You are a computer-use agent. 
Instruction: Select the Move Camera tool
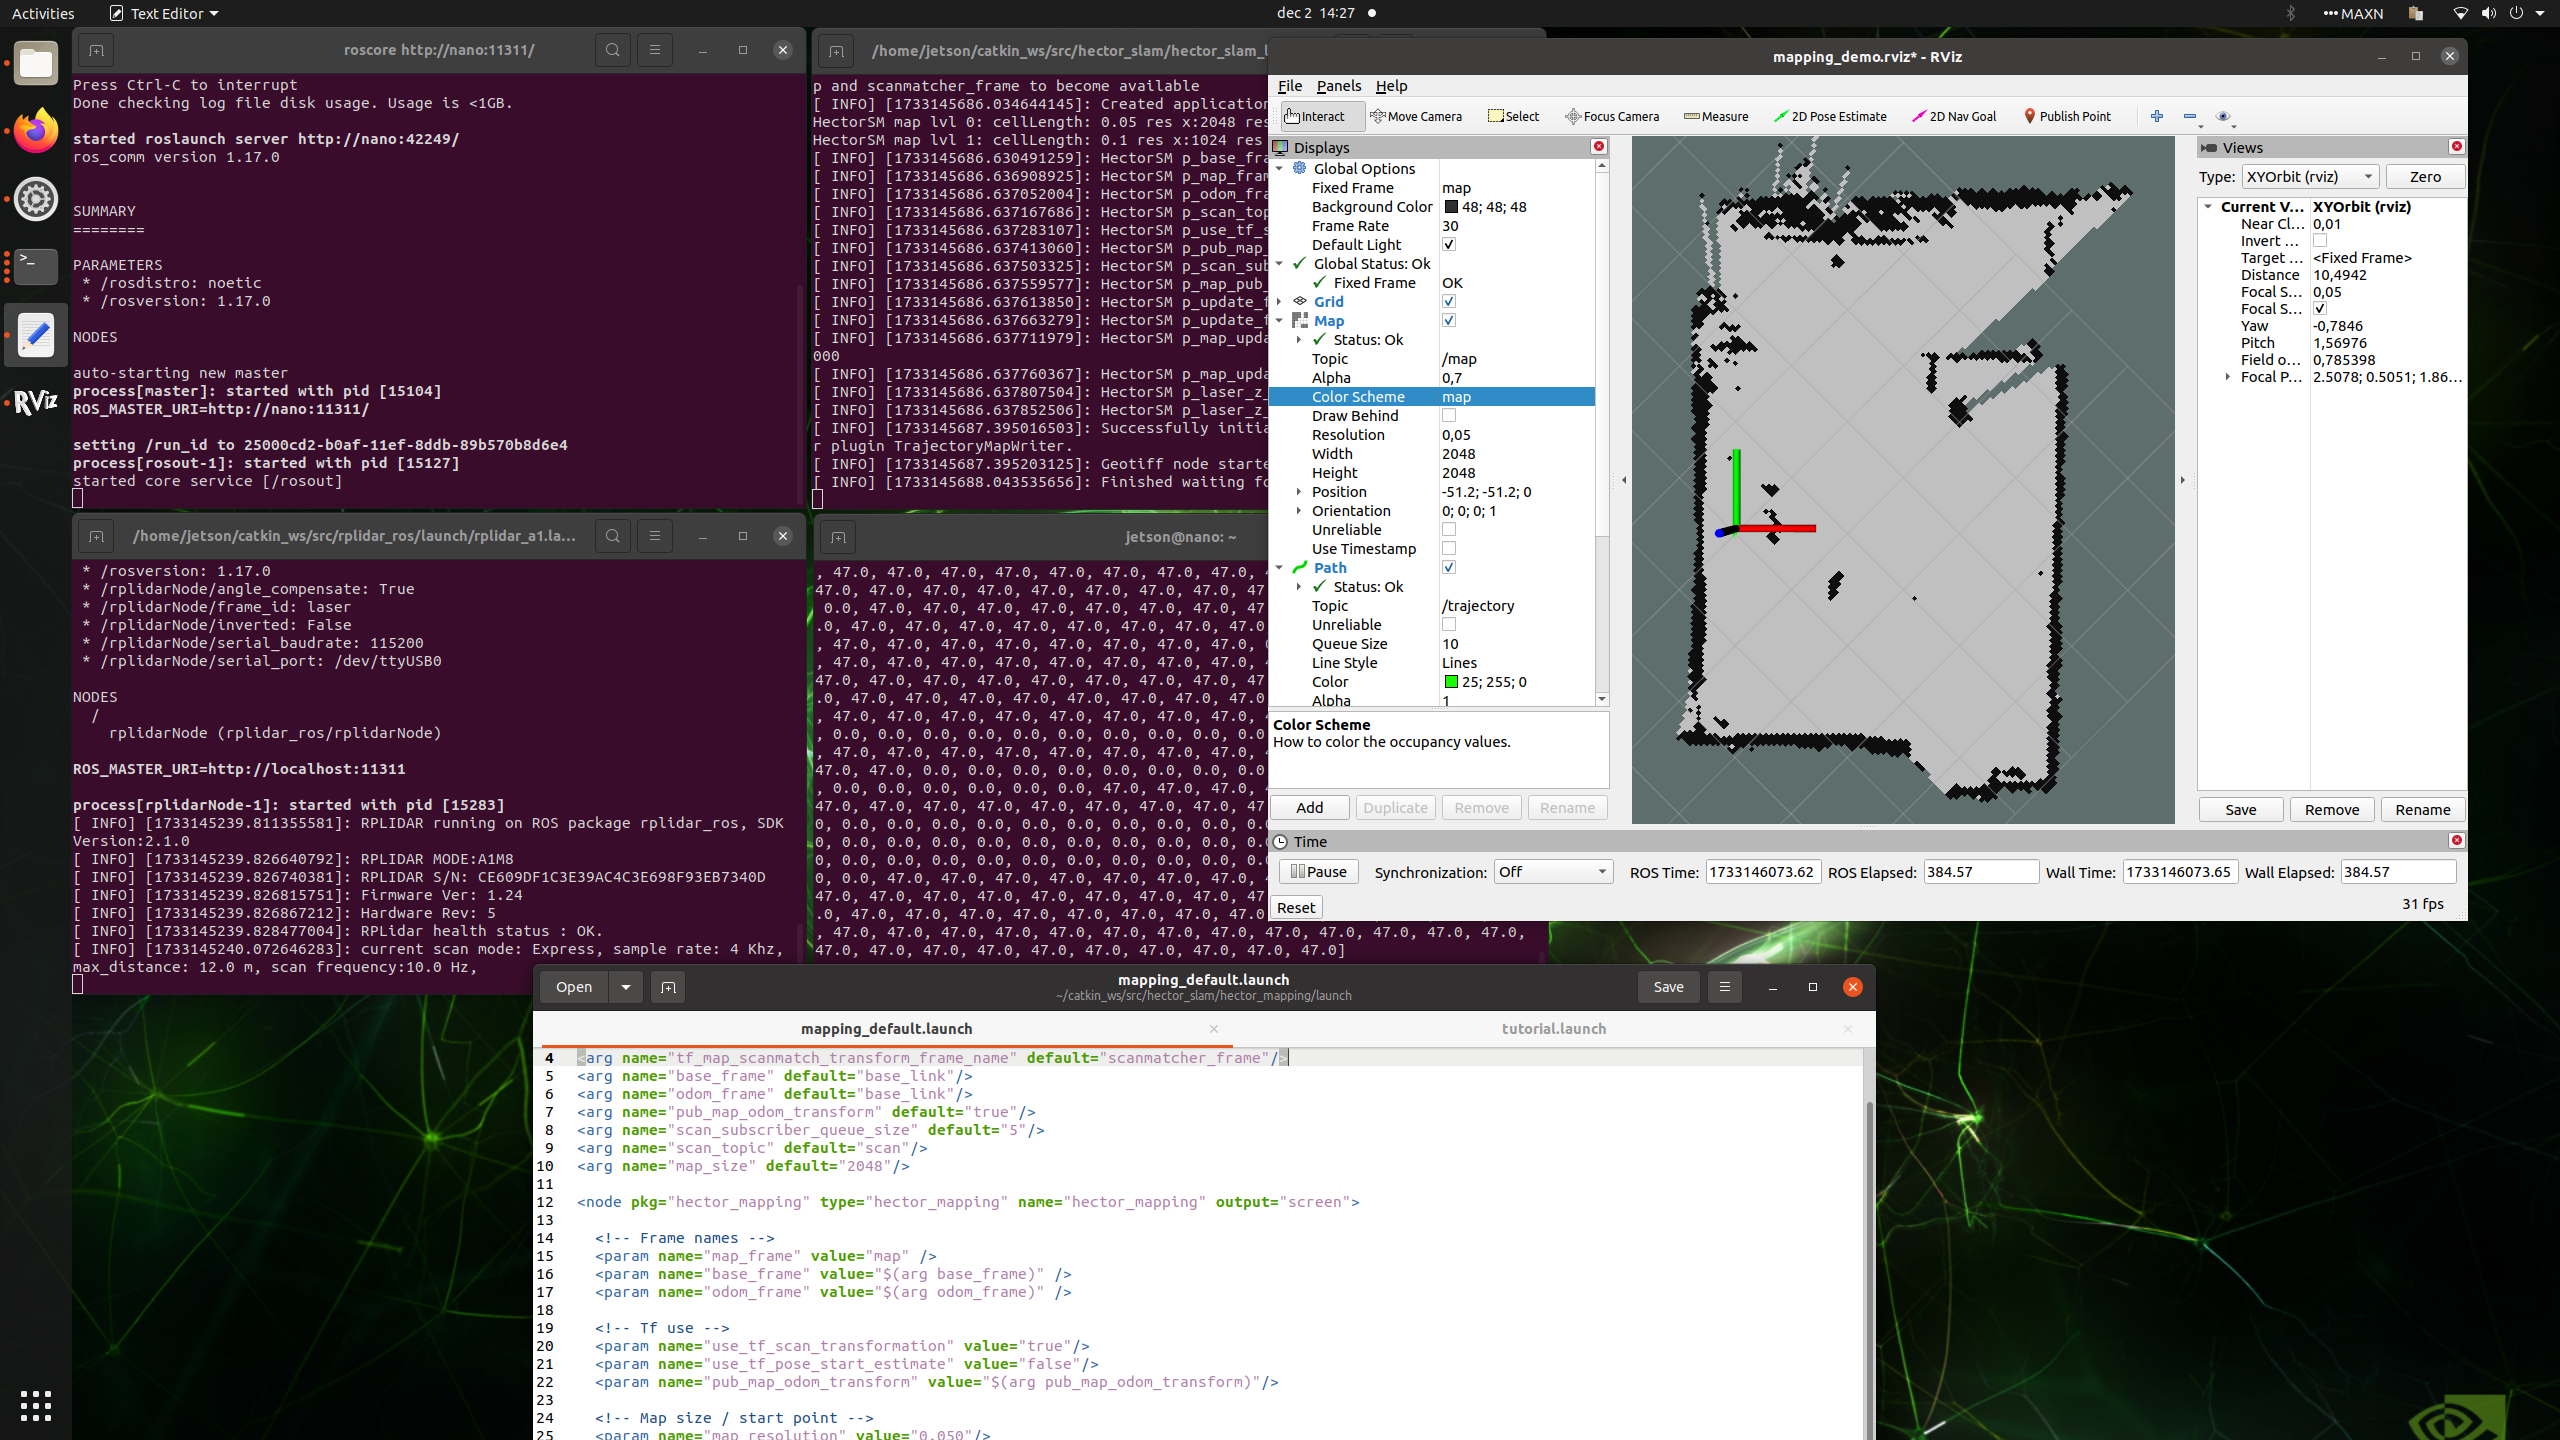point(1416,116)
